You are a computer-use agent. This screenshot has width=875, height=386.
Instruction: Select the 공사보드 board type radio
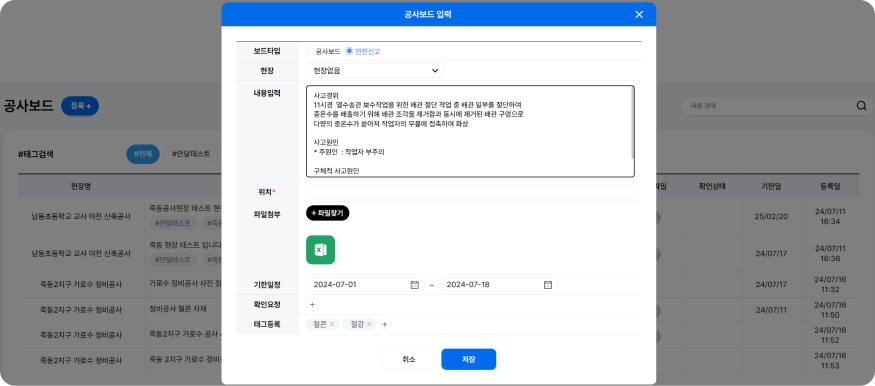(310, 51)
